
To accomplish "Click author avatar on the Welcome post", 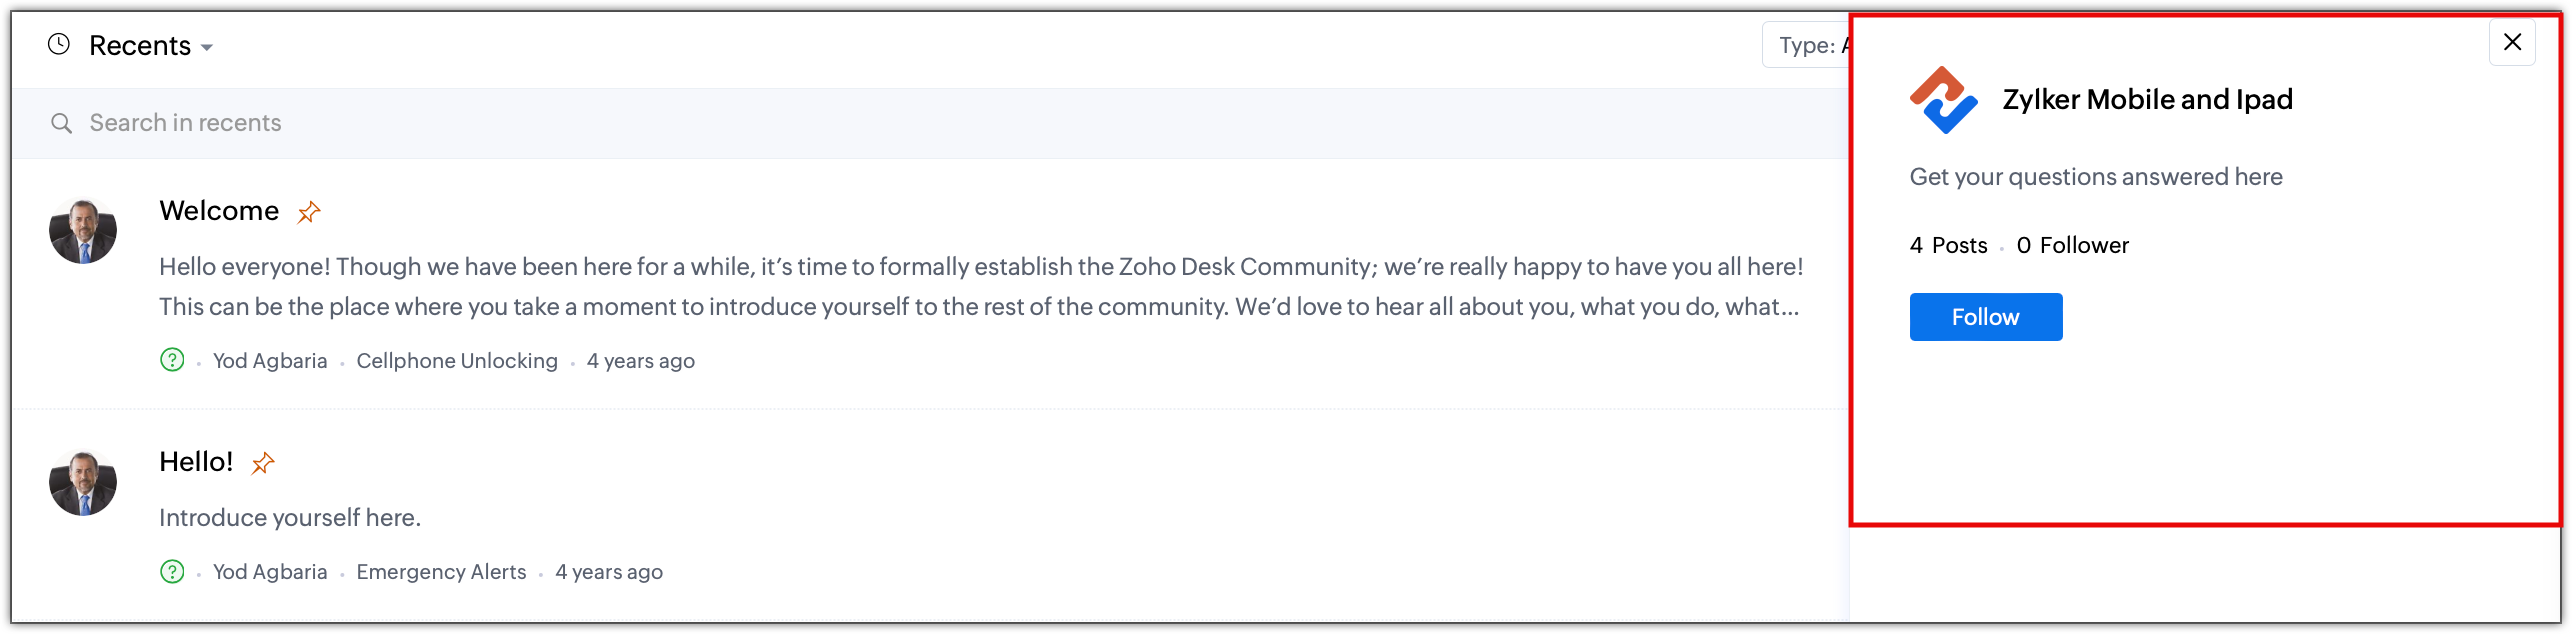I will click(x=83, y=231).
